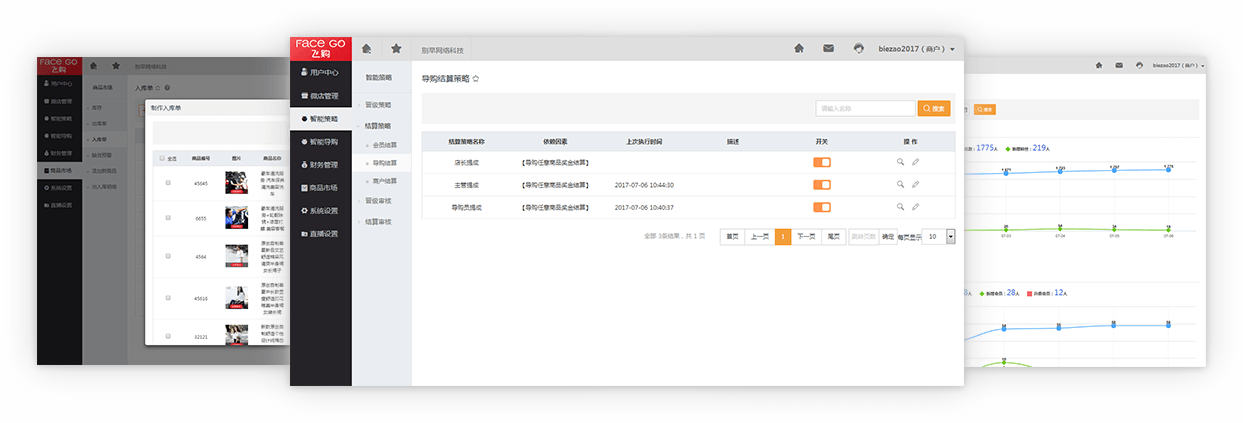Viewport: 1243px width, 423px height.
Task: Bookmark page with star next to 导购结算策略 title
Action: pyautogui.click(x=476, y=78)
